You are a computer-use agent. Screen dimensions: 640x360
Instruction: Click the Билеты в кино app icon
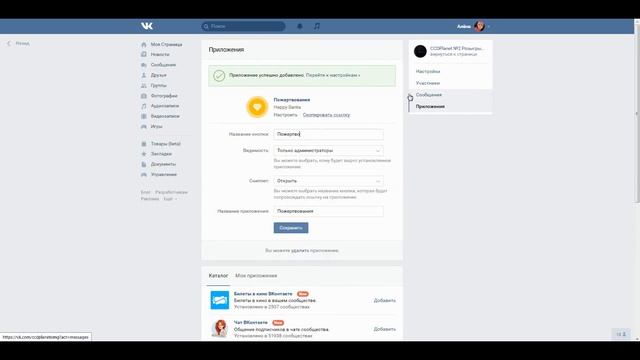coord(220,300)
